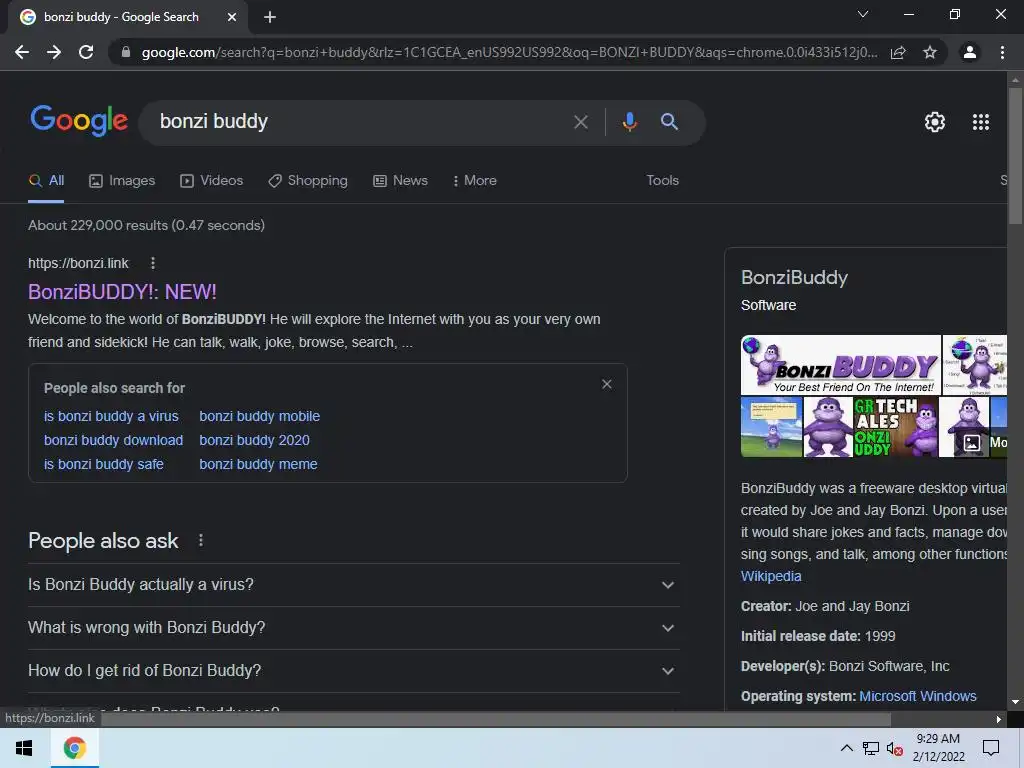Open the muted volume tray icon
The width and height of the screenshot is (1024, 768).
895,748
